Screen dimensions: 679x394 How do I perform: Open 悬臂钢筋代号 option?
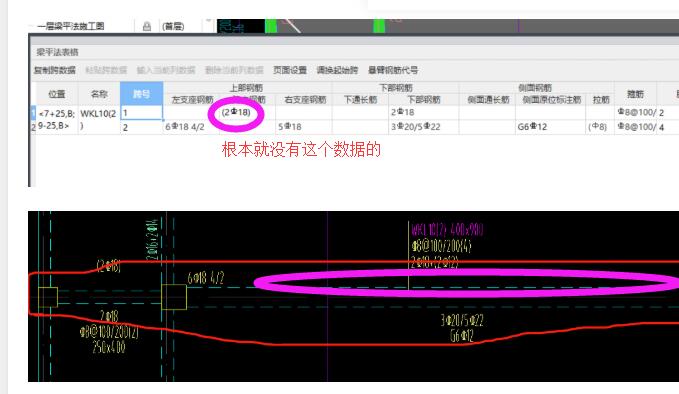393,70
